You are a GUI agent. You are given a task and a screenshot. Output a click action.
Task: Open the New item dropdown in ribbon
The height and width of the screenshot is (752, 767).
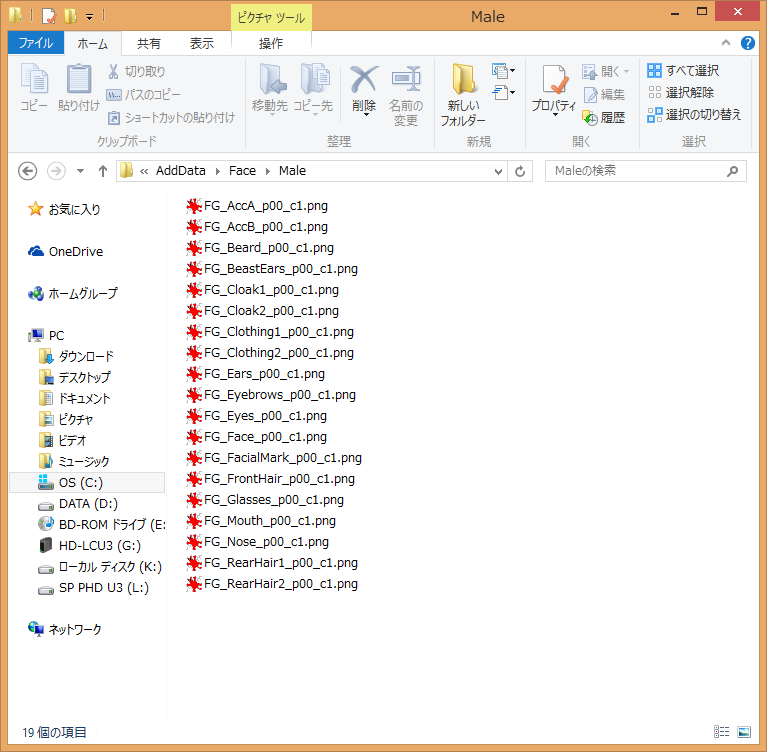tap(503, 71)
